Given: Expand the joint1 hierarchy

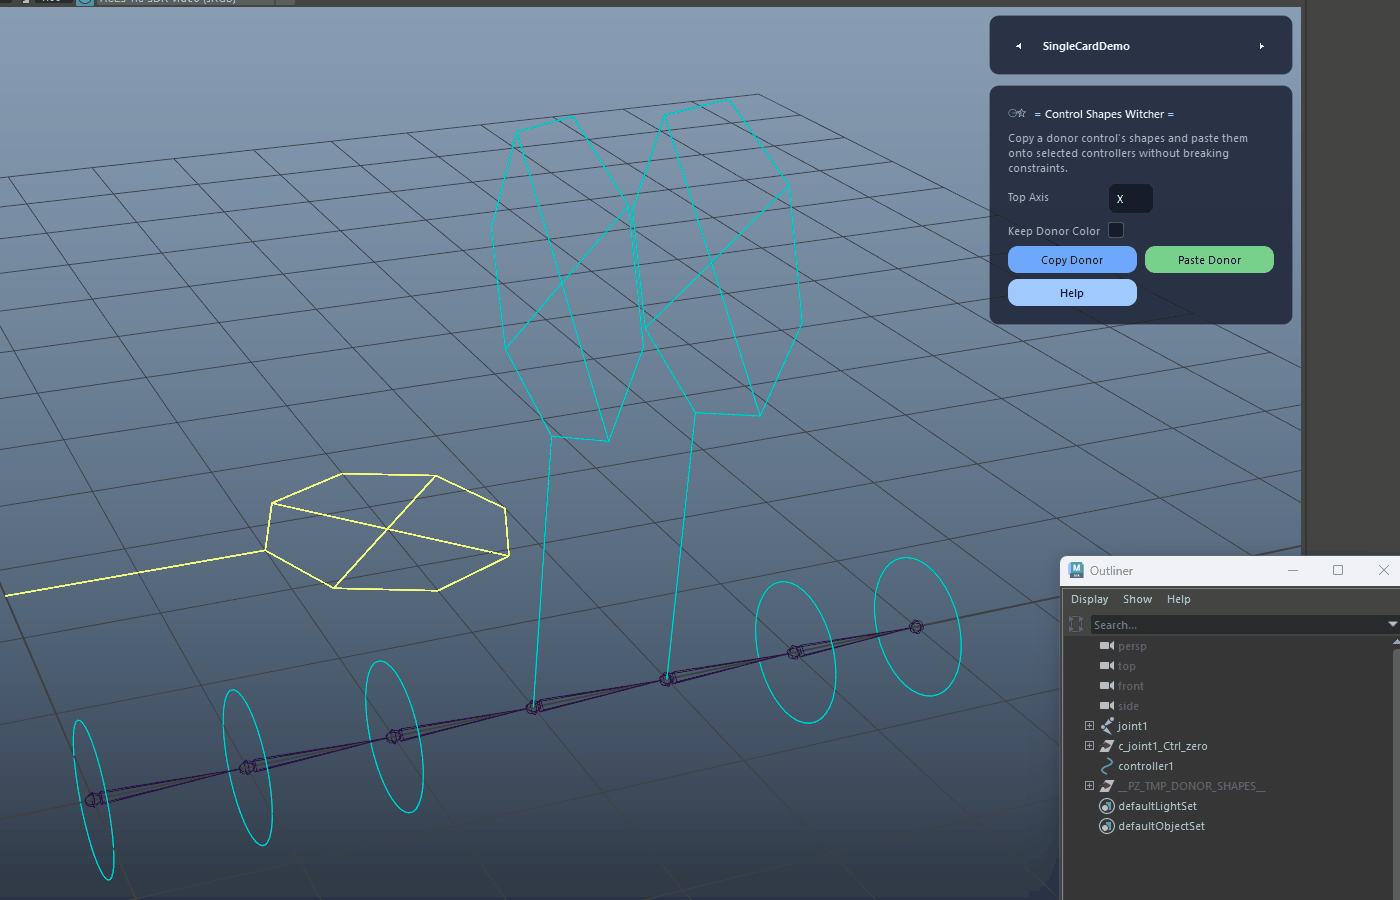Looking at the screenshot, I should point(1089,726).
